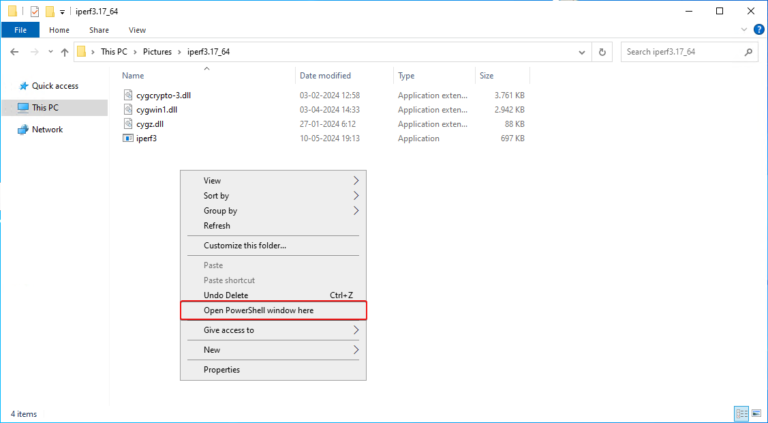The height and width of the screenshot is (423, 768).
Task: Click the title bar folder icon
Action: (12, 11)
